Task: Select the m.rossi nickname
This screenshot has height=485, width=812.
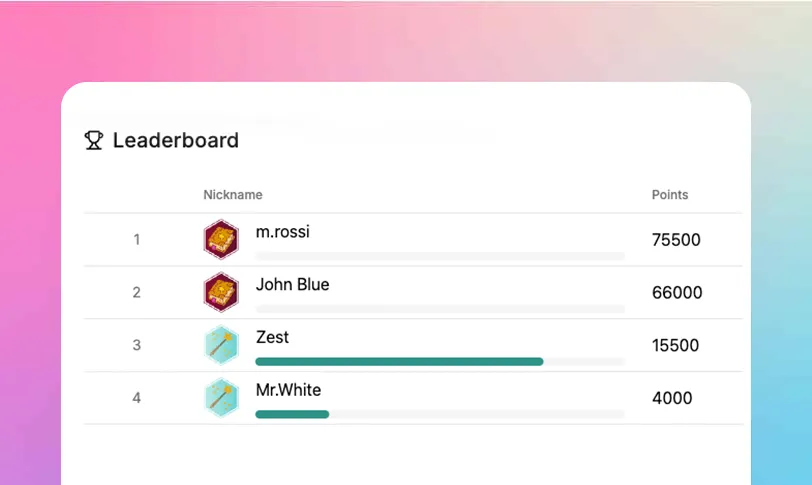Action: pyautogui.click(x=283, y=232)
